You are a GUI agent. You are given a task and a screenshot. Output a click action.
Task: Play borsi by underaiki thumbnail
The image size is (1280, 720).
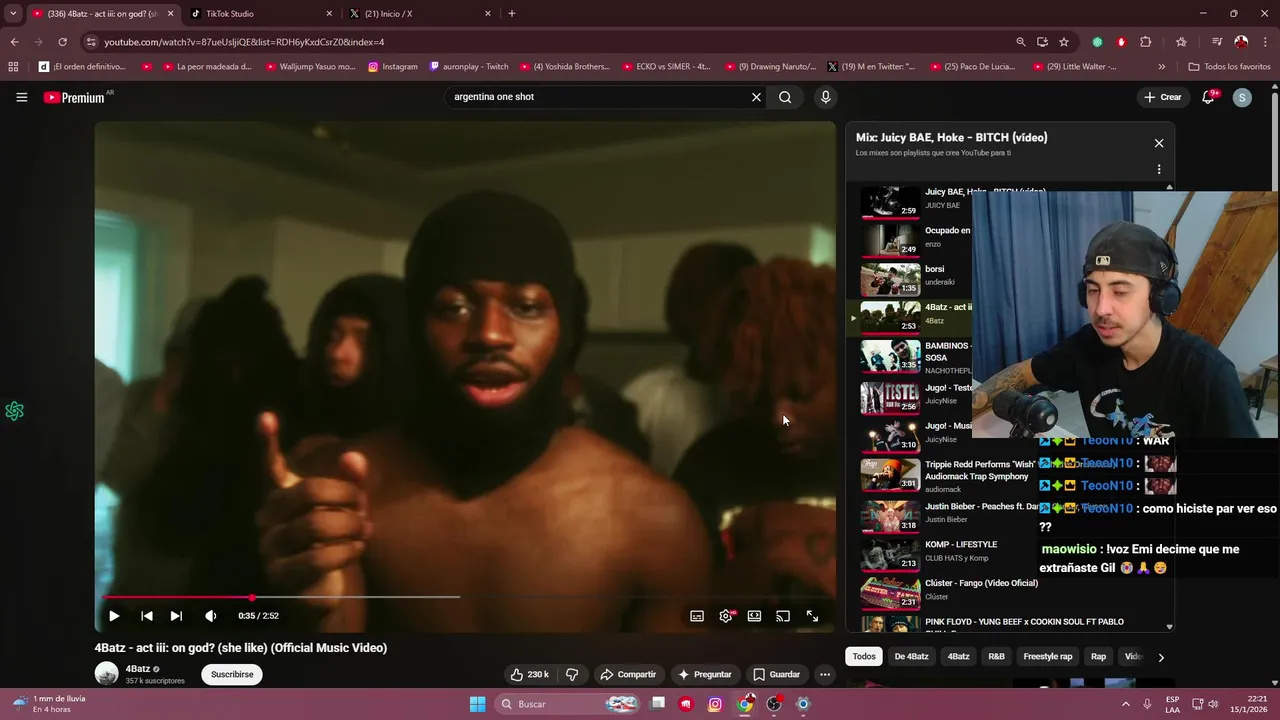(x=890, y=278)
